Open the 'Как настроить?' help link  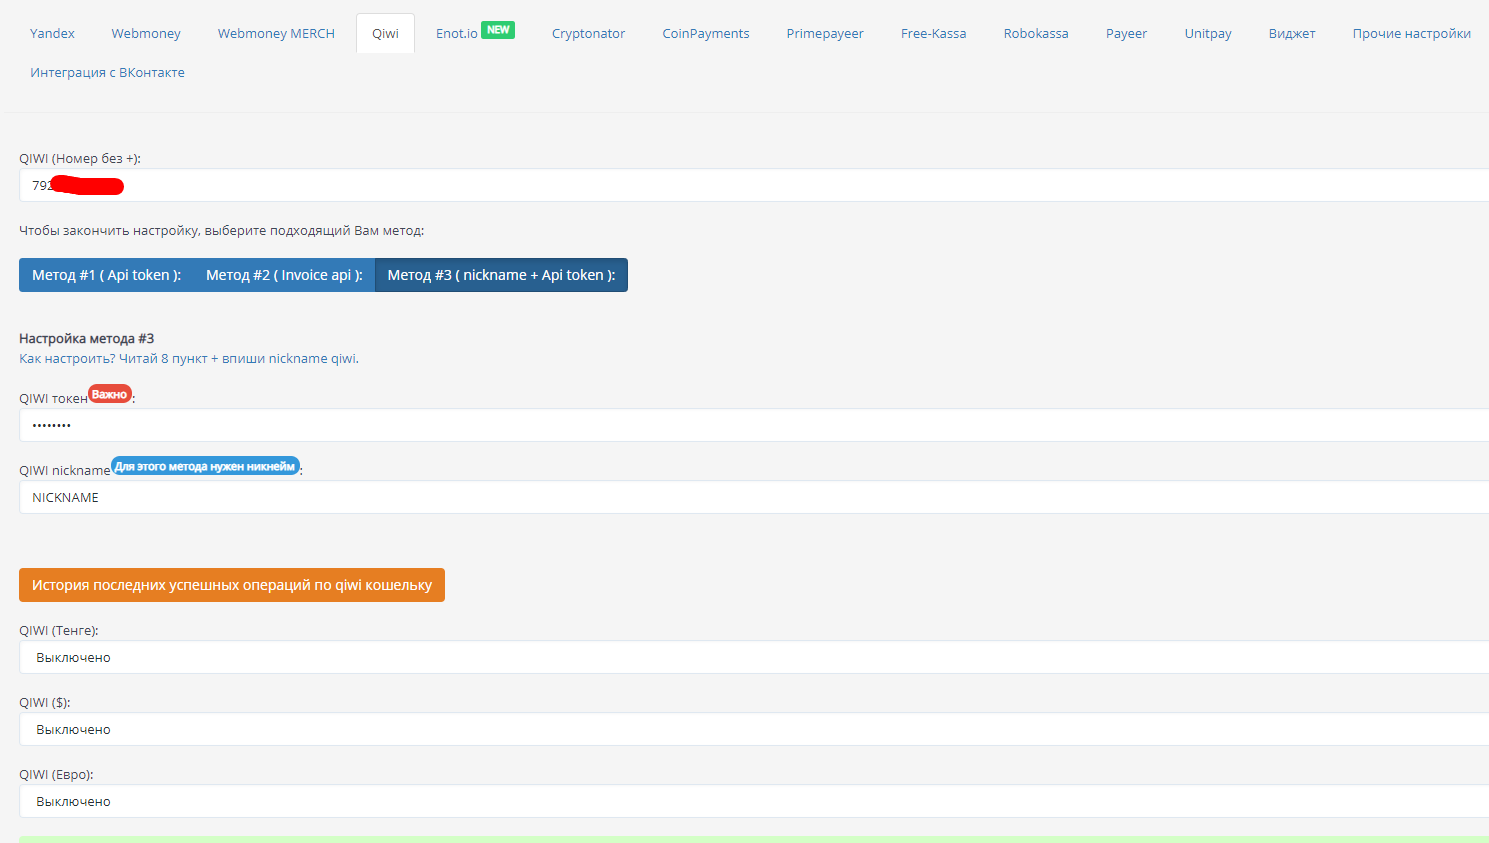[x=188, y=358]
